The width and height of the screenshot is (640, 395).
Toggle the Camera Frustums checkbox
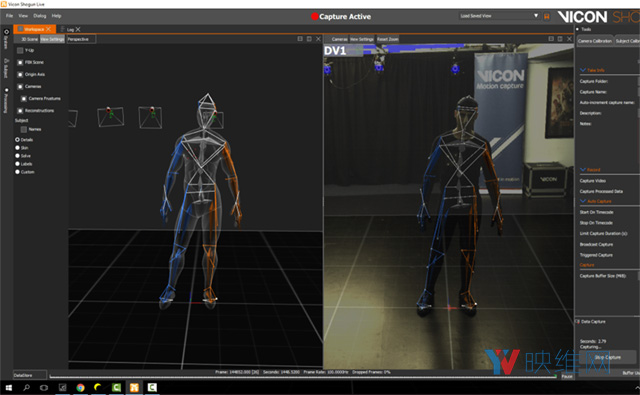tap(24, 99)
